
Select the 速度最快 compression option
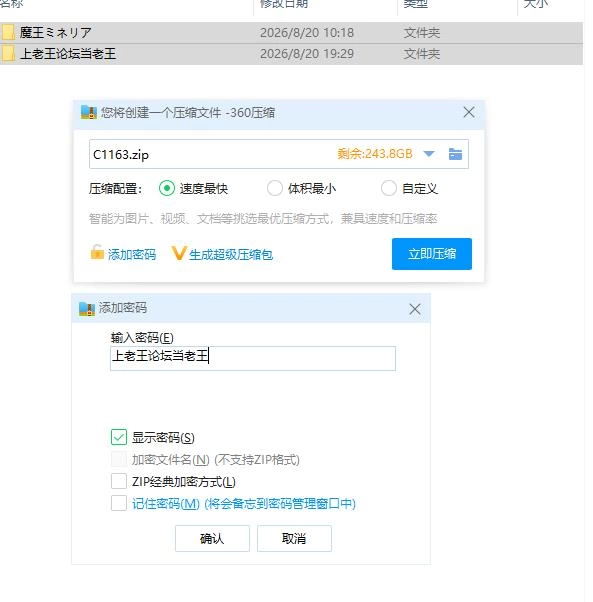pyautogui.click(x=167, y=189)
